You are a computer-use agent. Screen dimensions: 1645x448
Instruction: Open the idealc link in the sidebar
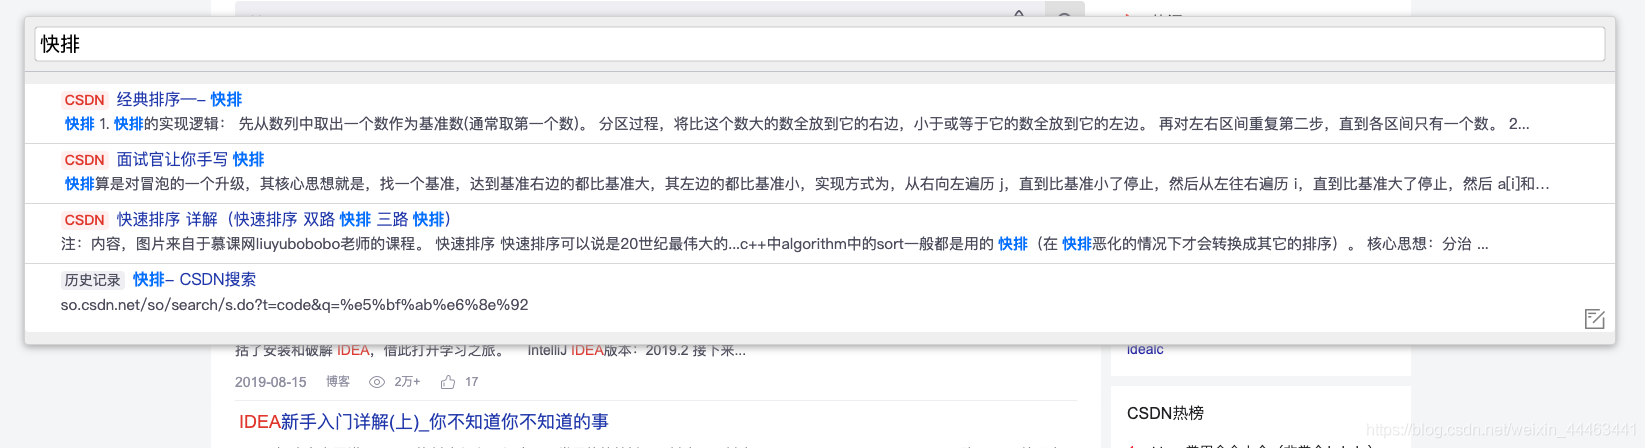click(x=1145, y=349)
